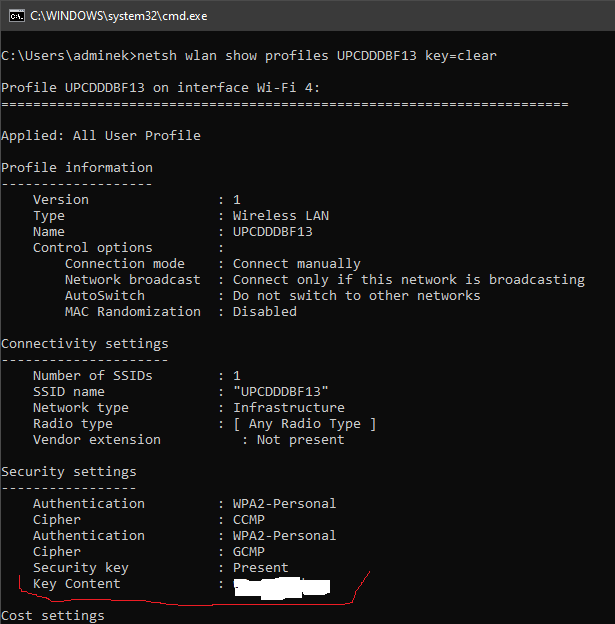The width and height of the screenshot is (615, 624).
Task: Click "Do not switch to other networks"
Action: pyautogui.click(x=356, y=295)
